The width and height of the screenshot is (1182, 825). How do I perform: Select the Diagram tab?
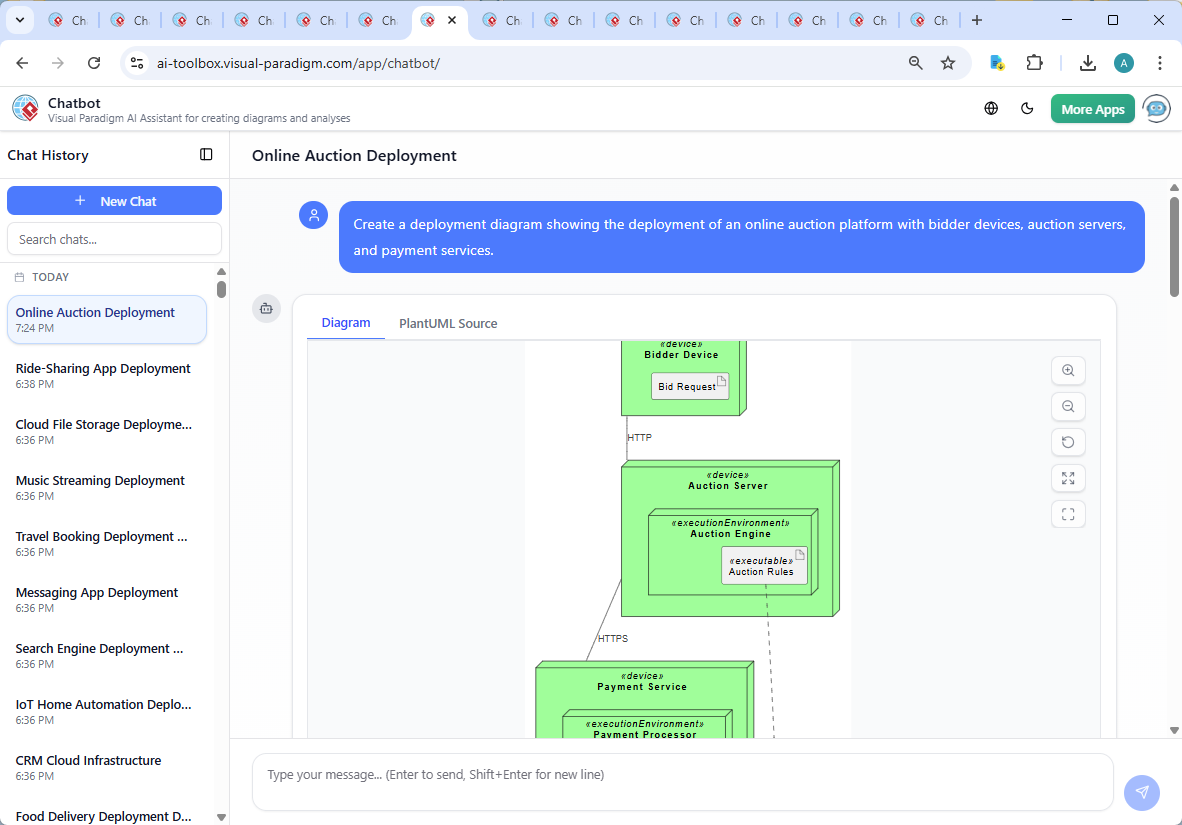(x=346, y=322)
